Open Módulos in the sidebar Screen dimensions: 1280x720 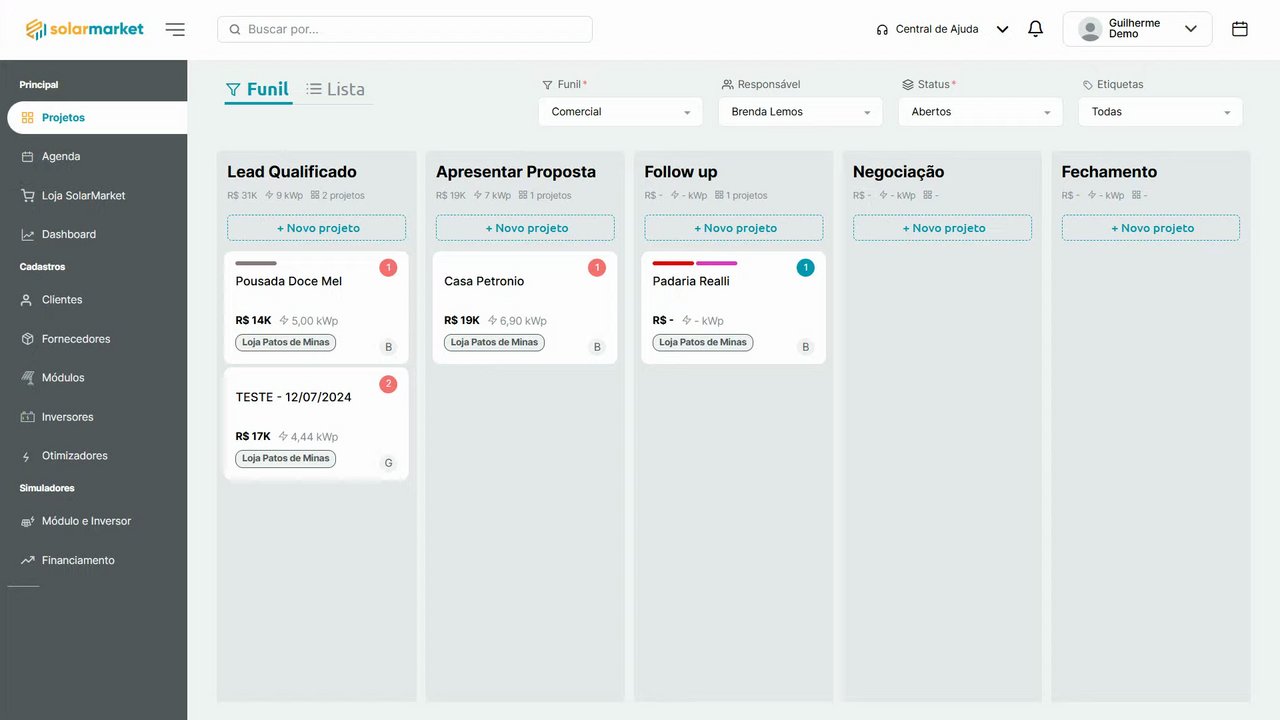tap(63, 378)
